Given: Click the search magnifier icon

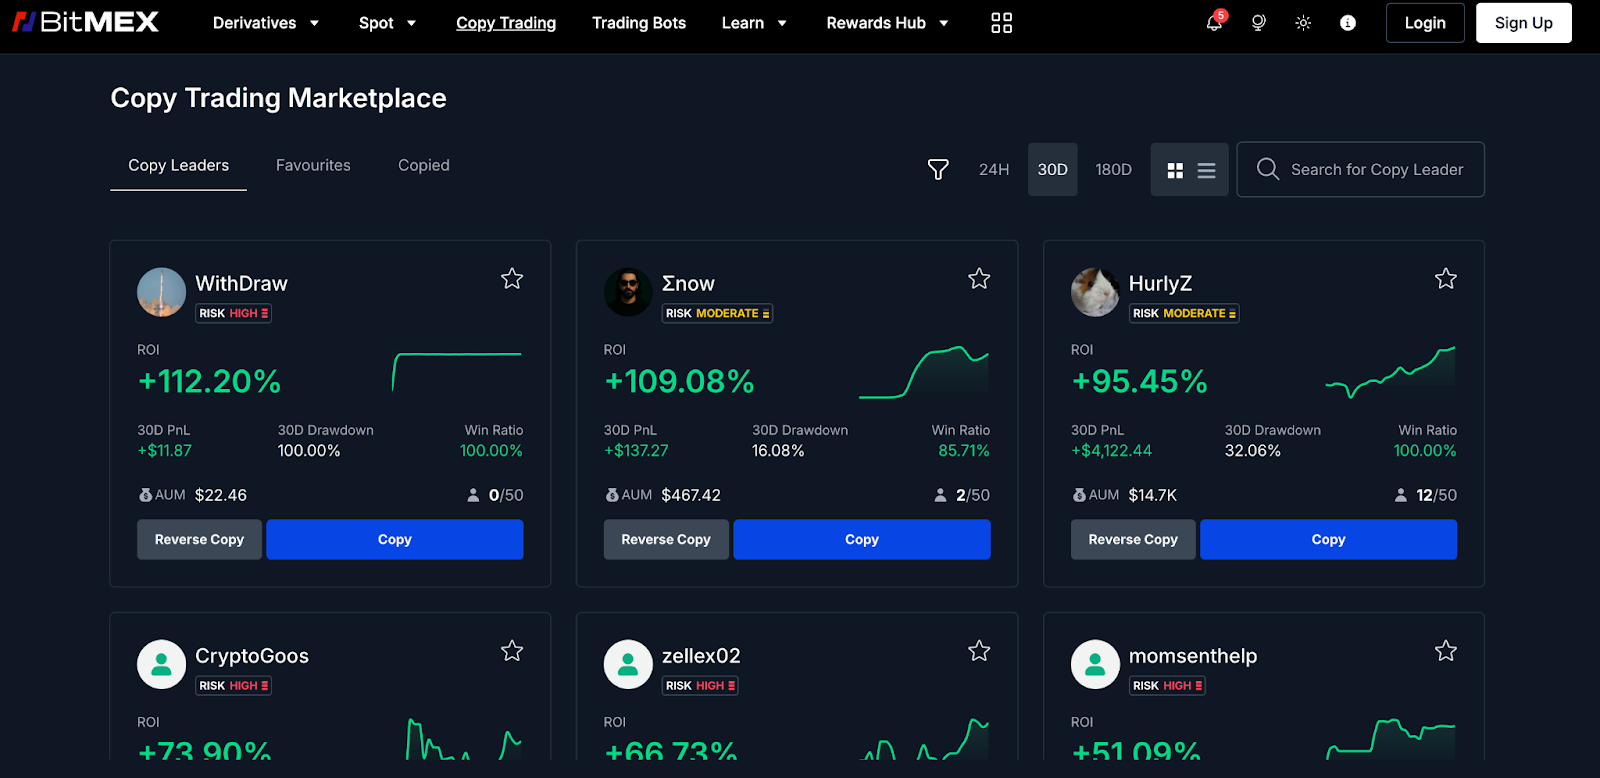Looking at the screenshot, I should coord(1267,169).
